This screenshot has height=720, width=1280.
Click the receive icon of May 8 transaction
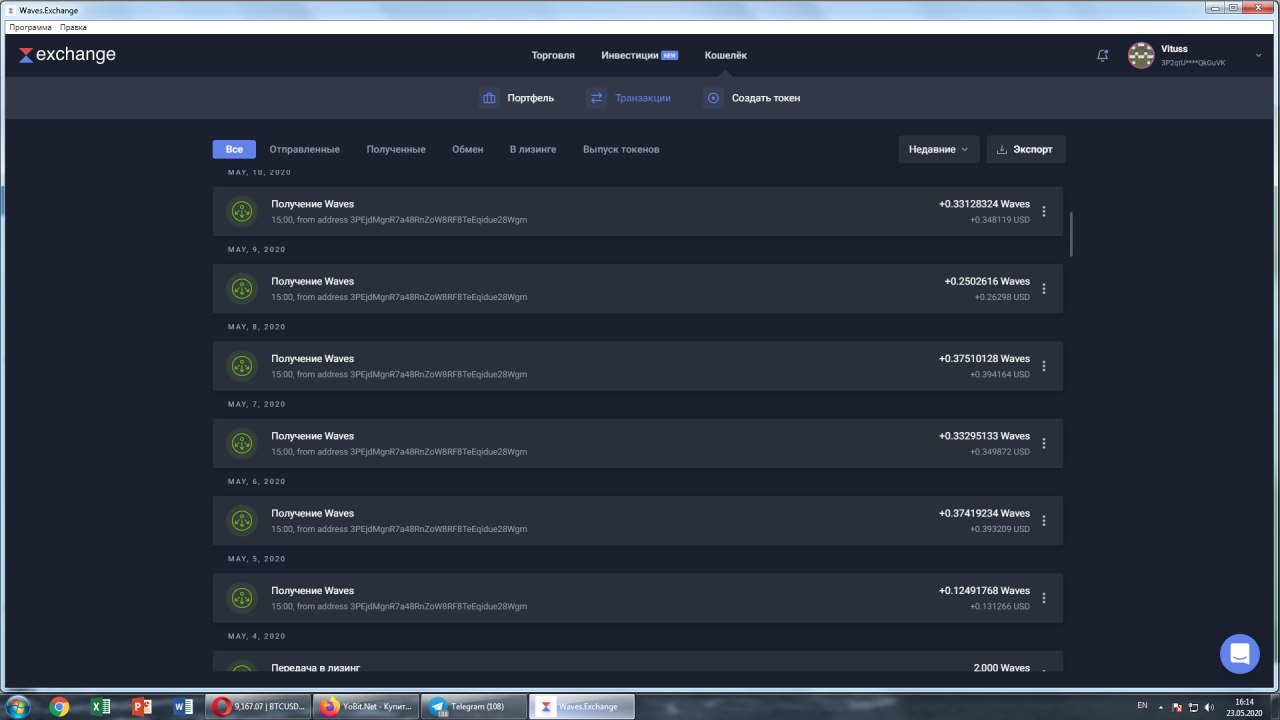coord(240,366)
